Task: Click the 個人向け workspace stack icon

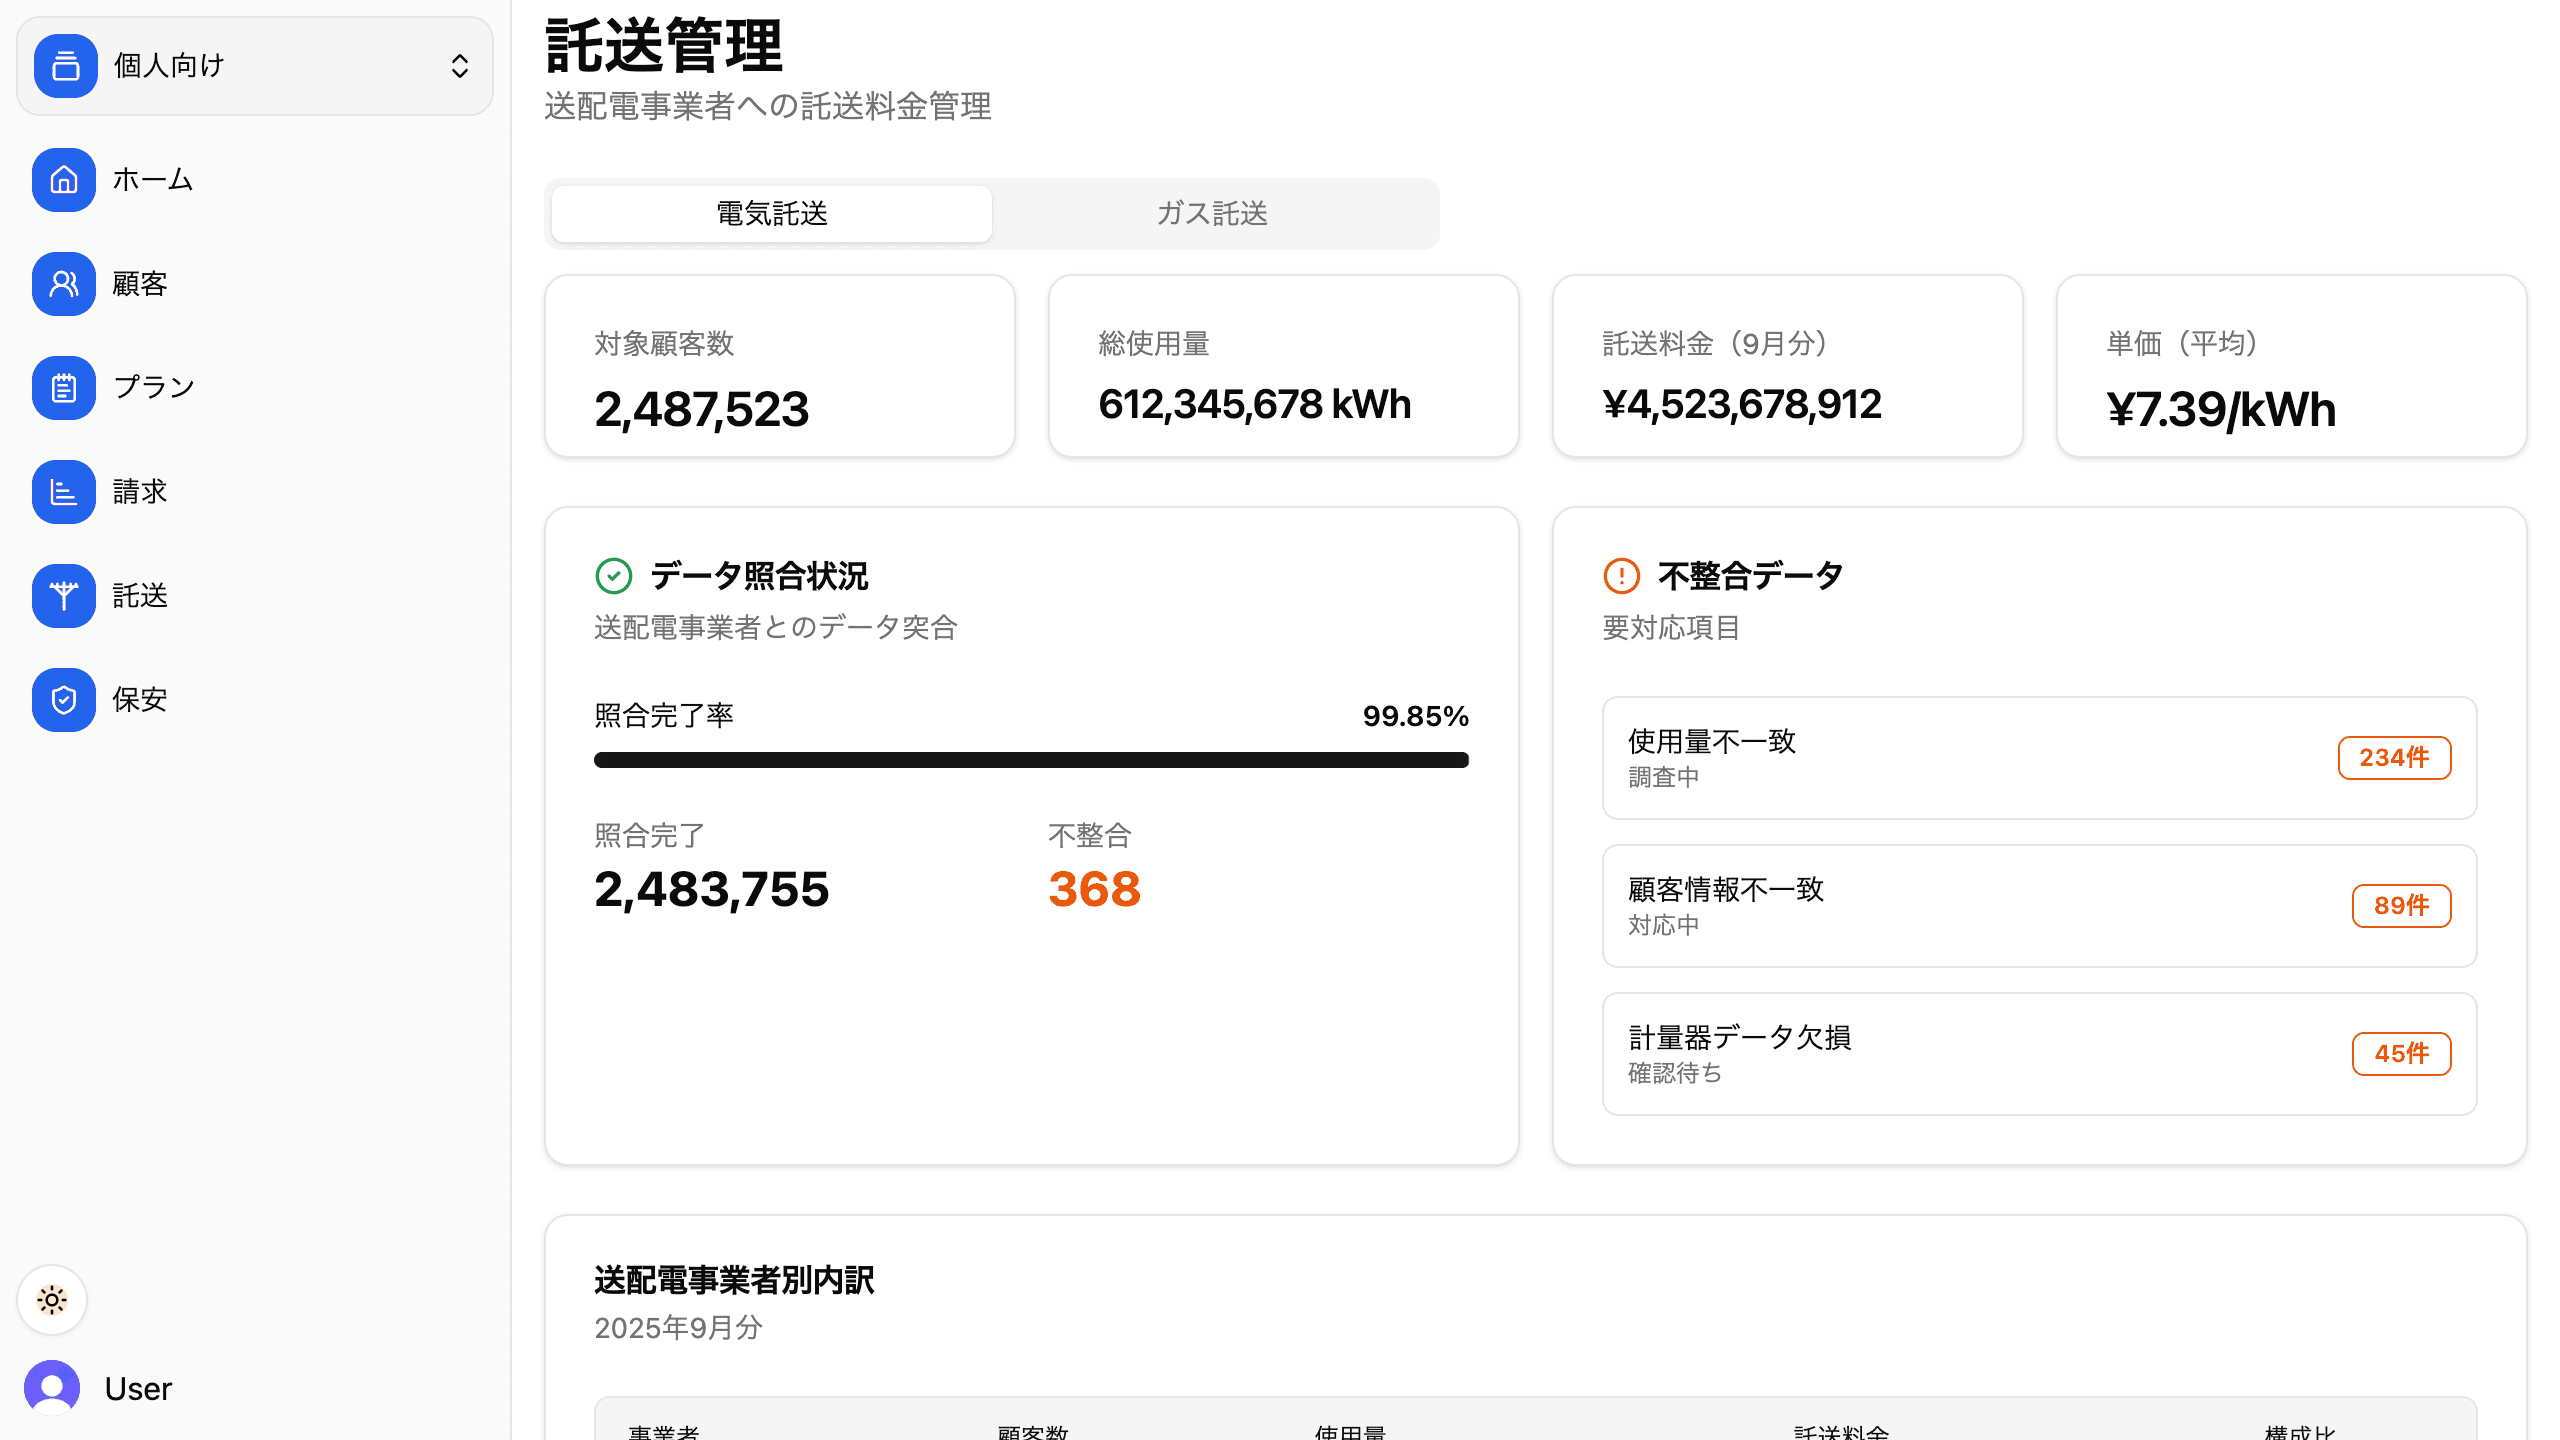Action: click(x=66, y=66)
